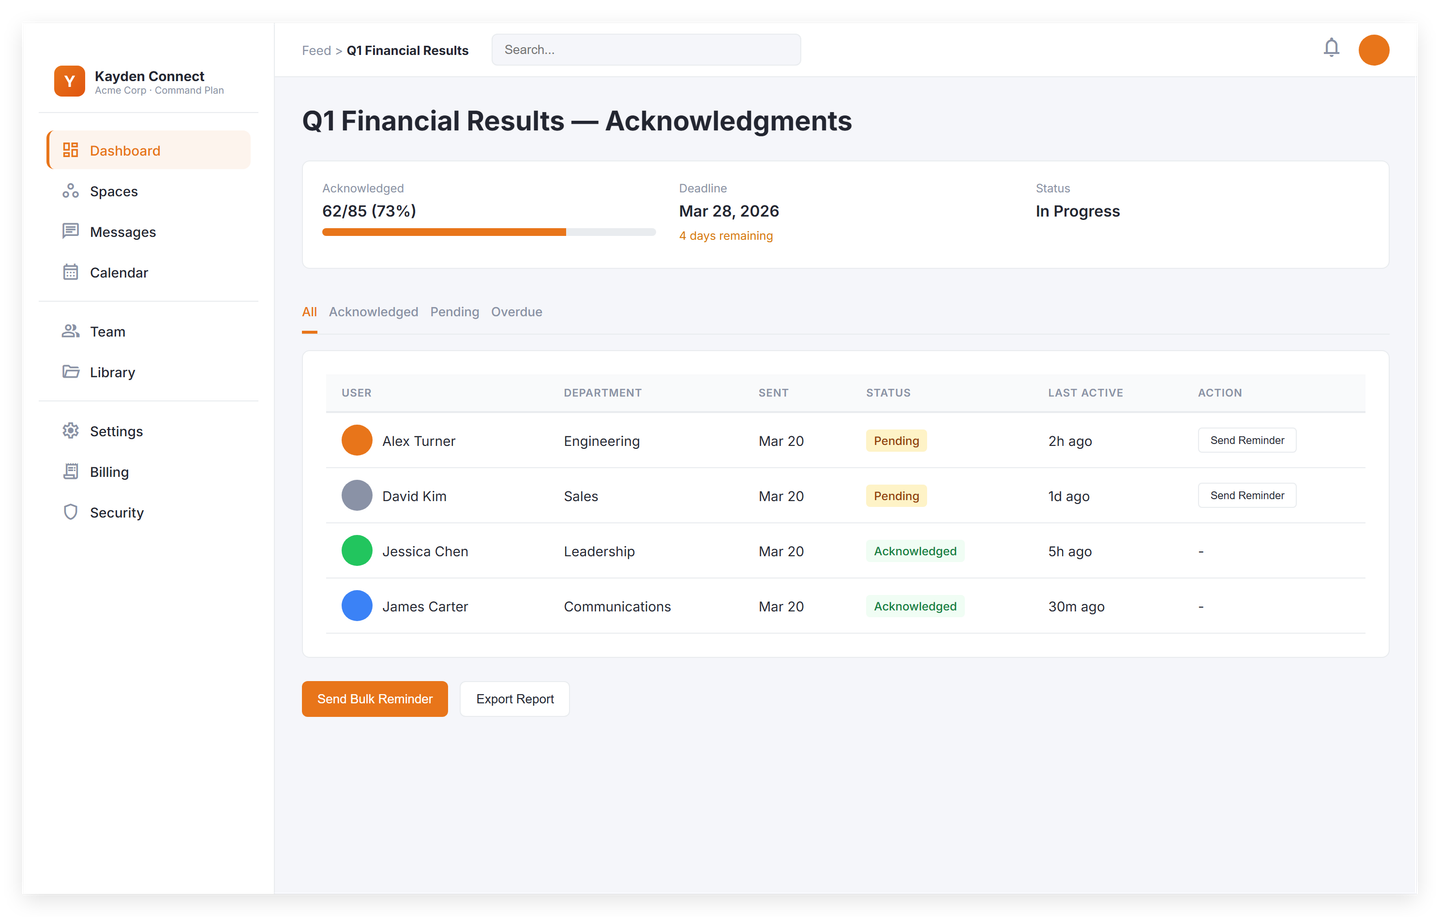Open Security from the sidebar

149,512
